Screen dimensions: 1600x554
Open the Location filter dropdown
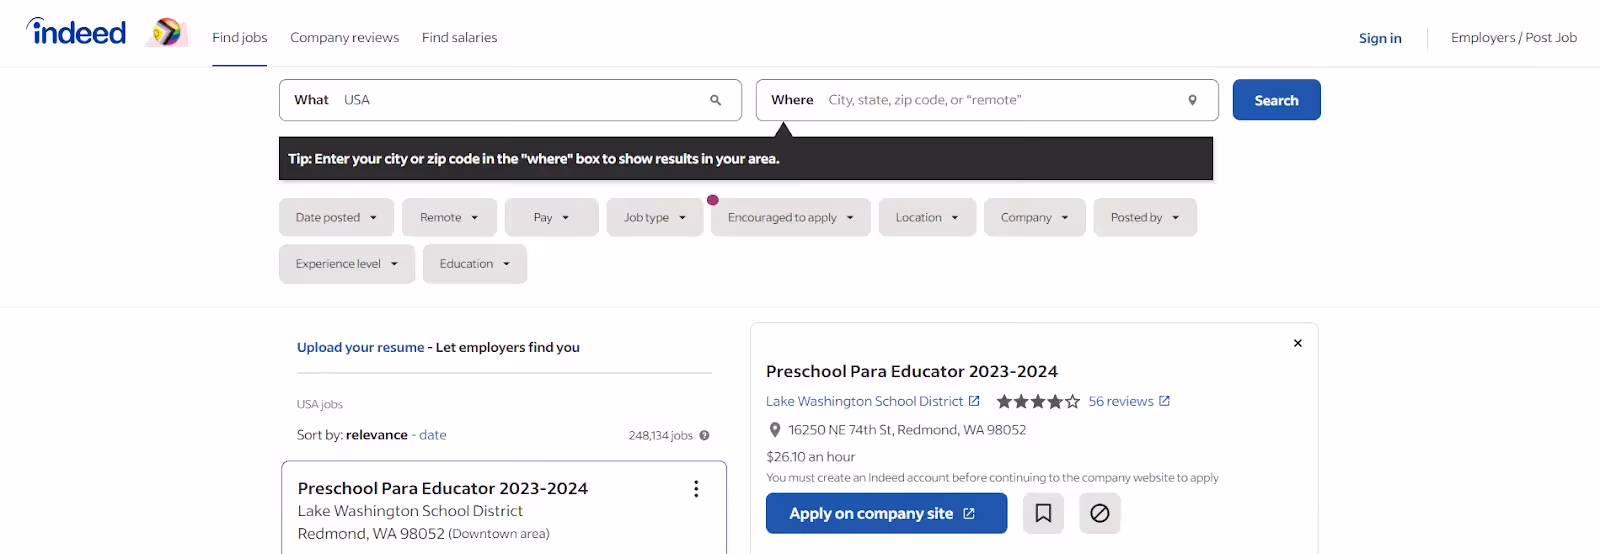(x=927, y=217)
